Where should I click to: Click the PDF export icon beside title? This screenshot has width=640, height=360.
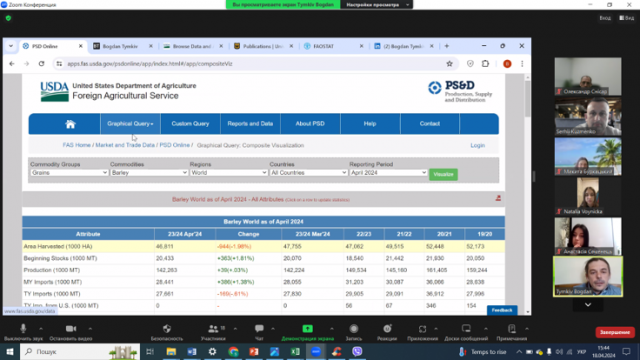point(498,198)
